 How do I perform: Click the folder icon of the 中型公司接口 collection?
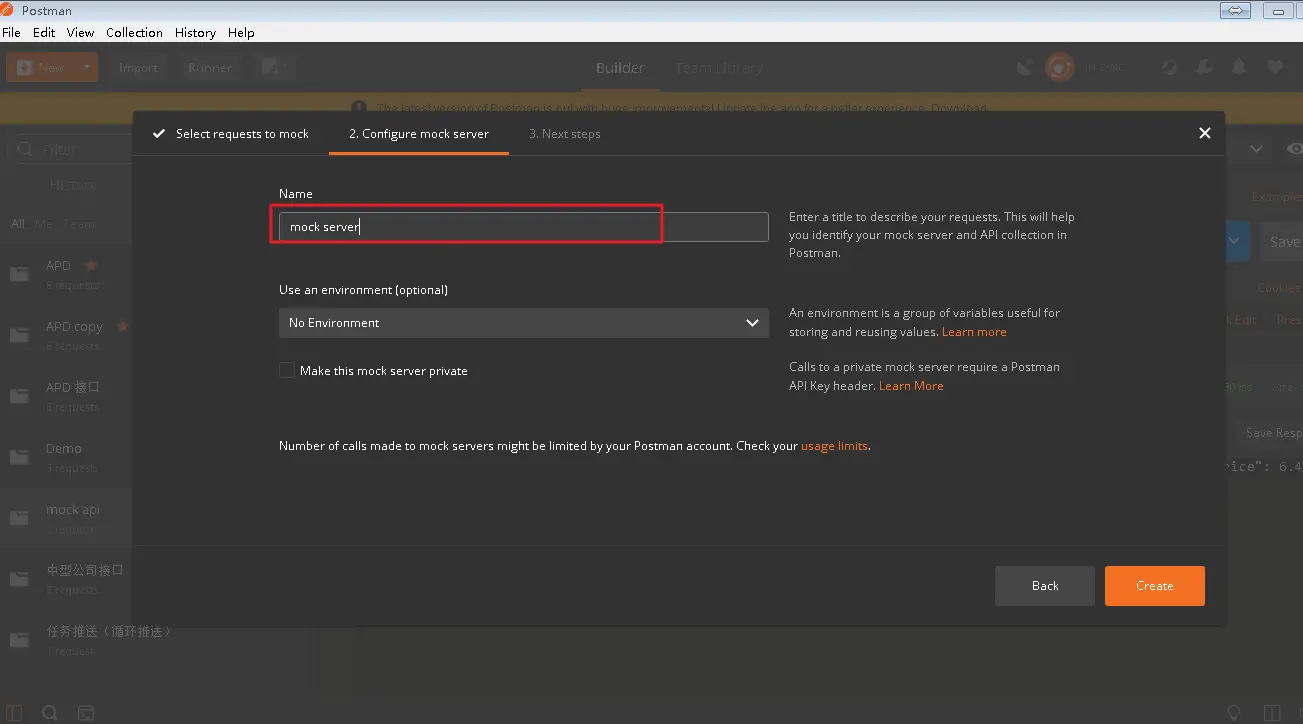pos(19,579)
